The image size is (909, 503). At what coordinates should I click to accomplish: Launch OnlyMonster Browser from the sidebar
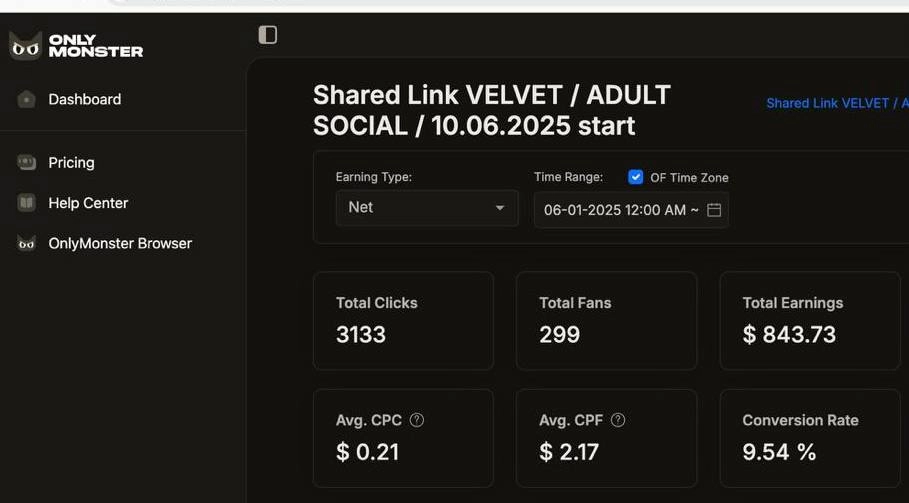pos(120,243)
